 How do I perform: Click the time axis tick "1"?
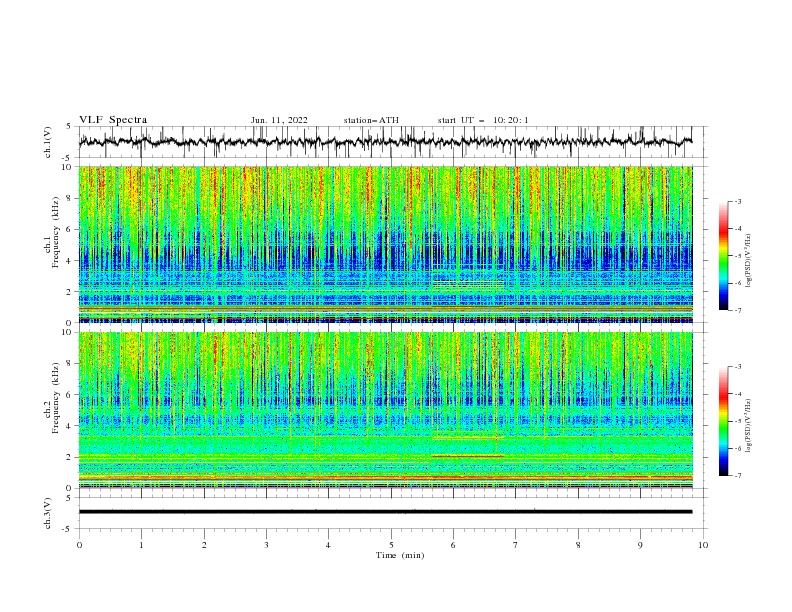[141, 545]
